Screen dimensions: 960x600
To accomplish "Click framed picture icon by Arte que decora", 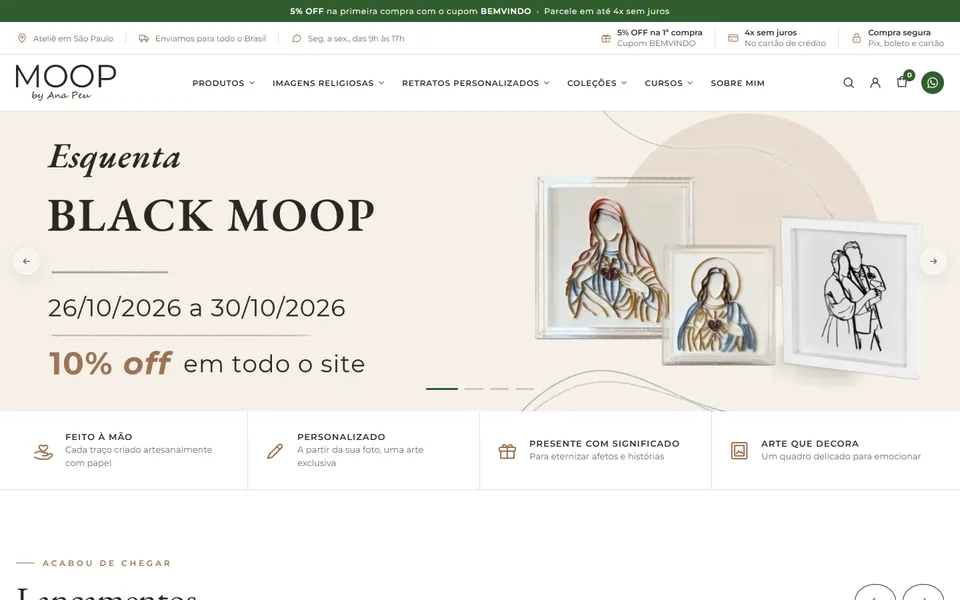I will 739,451.
